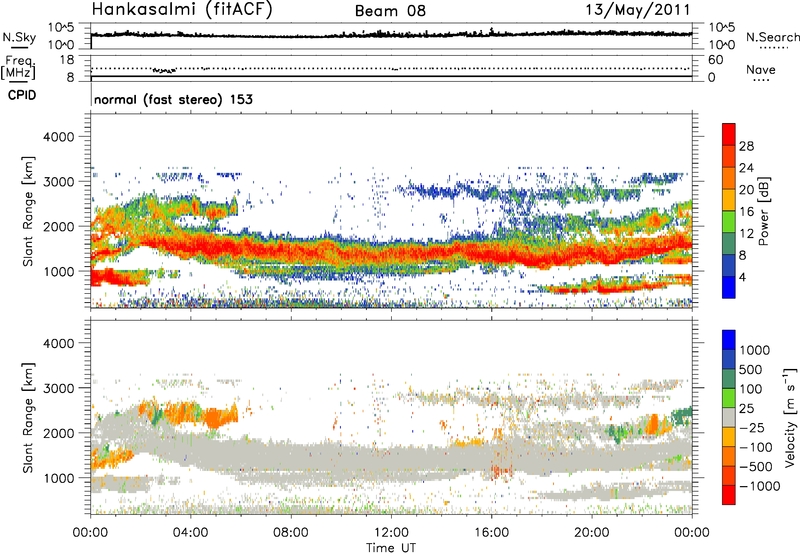The width and height of the screenshot is (800, 554).
Task: Click the "4" label on power color bar
Action: (x=742, y=277)
